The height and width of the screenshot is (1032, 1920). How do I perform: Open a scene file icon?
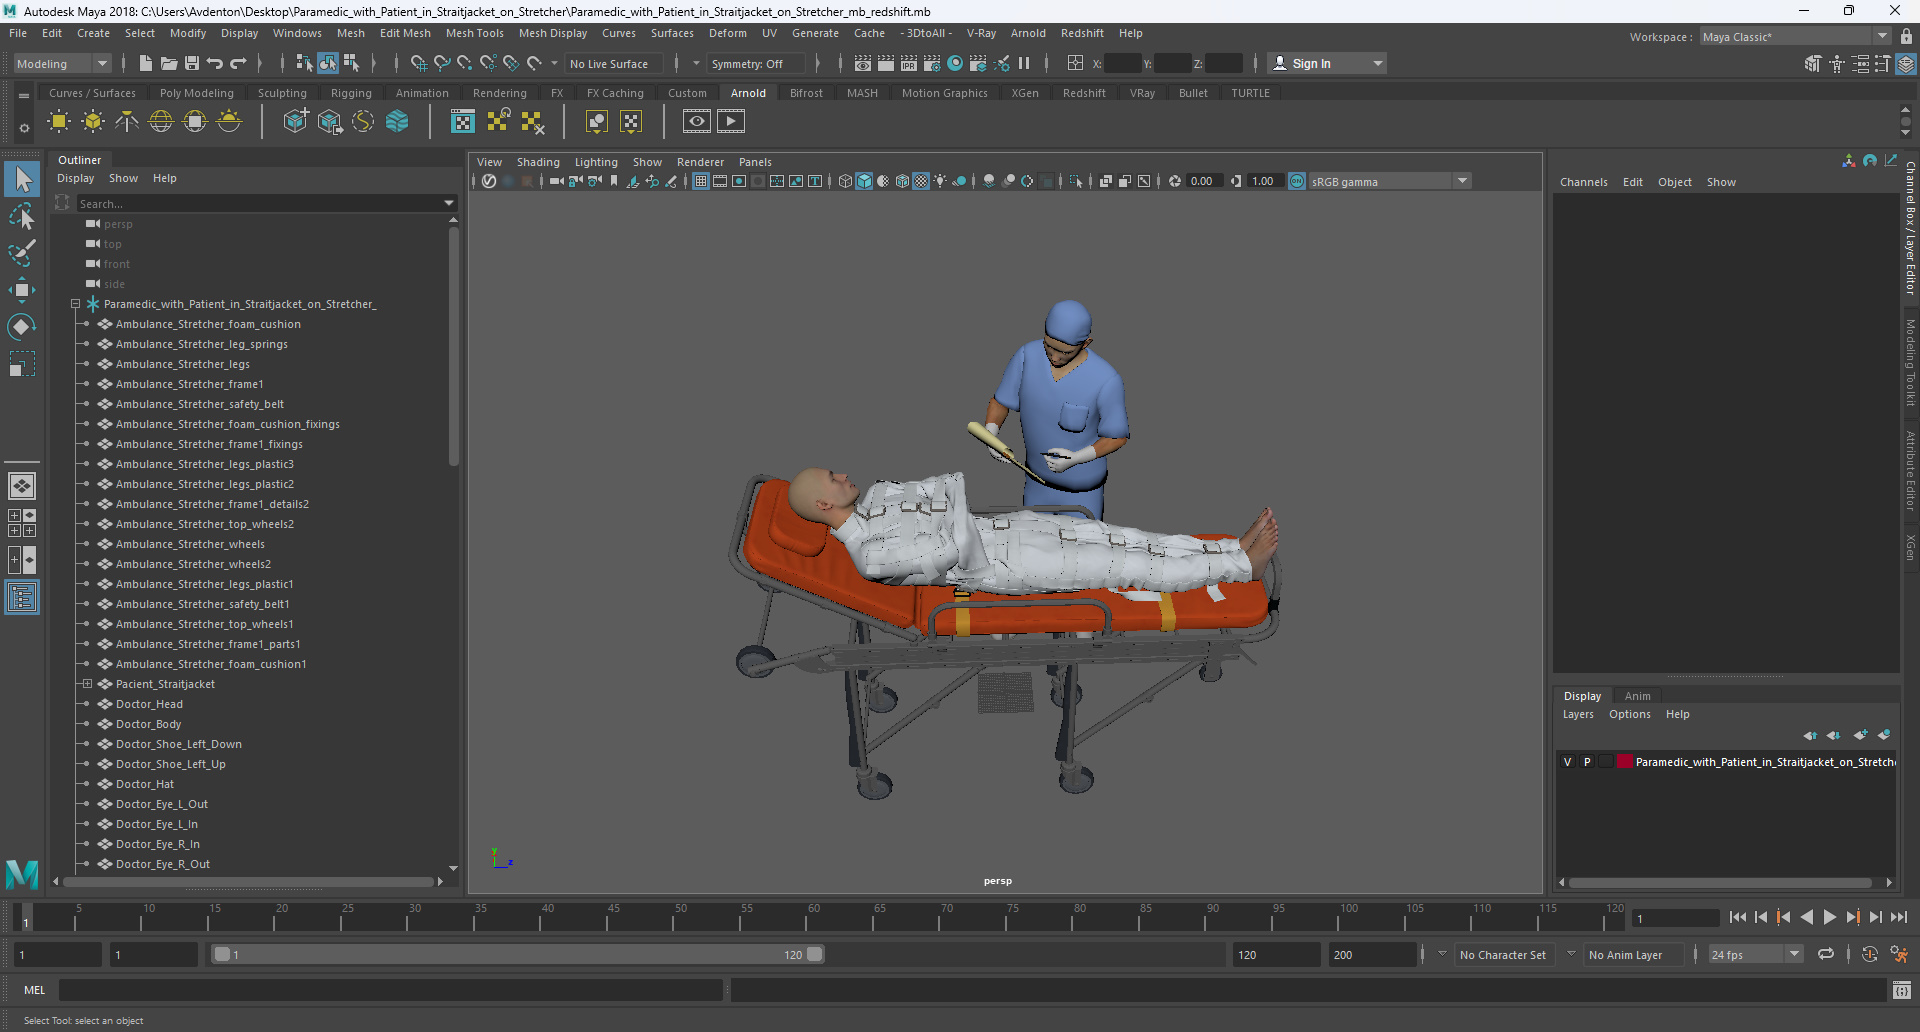pyautogui.click(x=169, y=63)
